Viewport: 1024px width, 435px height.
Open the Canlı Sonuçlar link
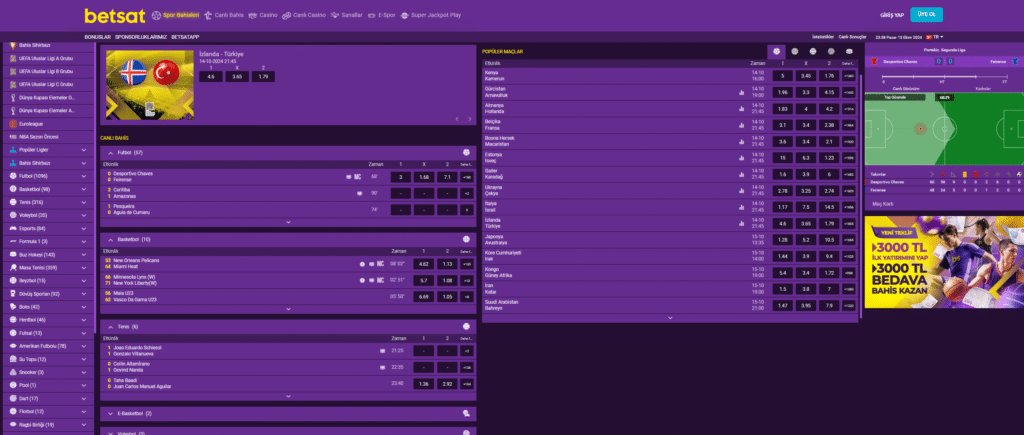852,37
